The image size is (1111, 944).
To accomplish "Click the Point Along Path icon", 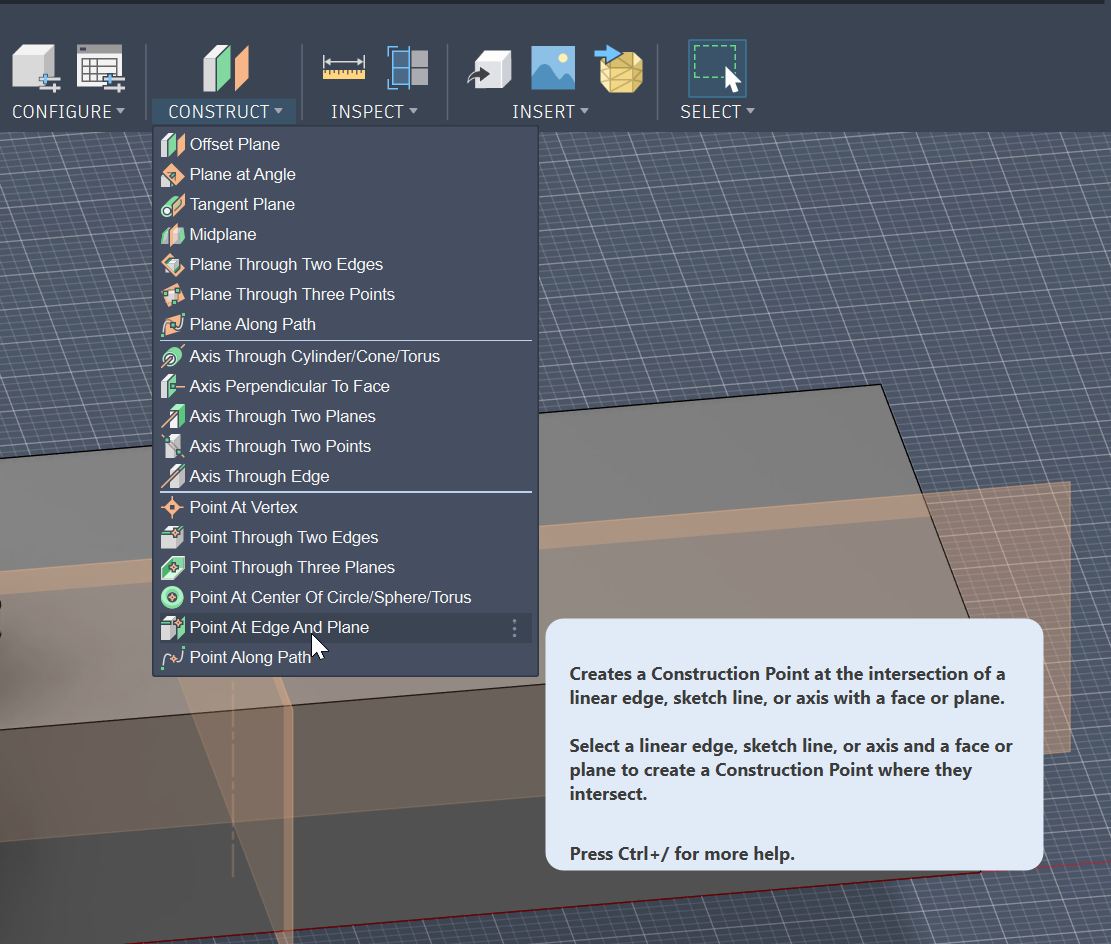I will pos(172,658).
